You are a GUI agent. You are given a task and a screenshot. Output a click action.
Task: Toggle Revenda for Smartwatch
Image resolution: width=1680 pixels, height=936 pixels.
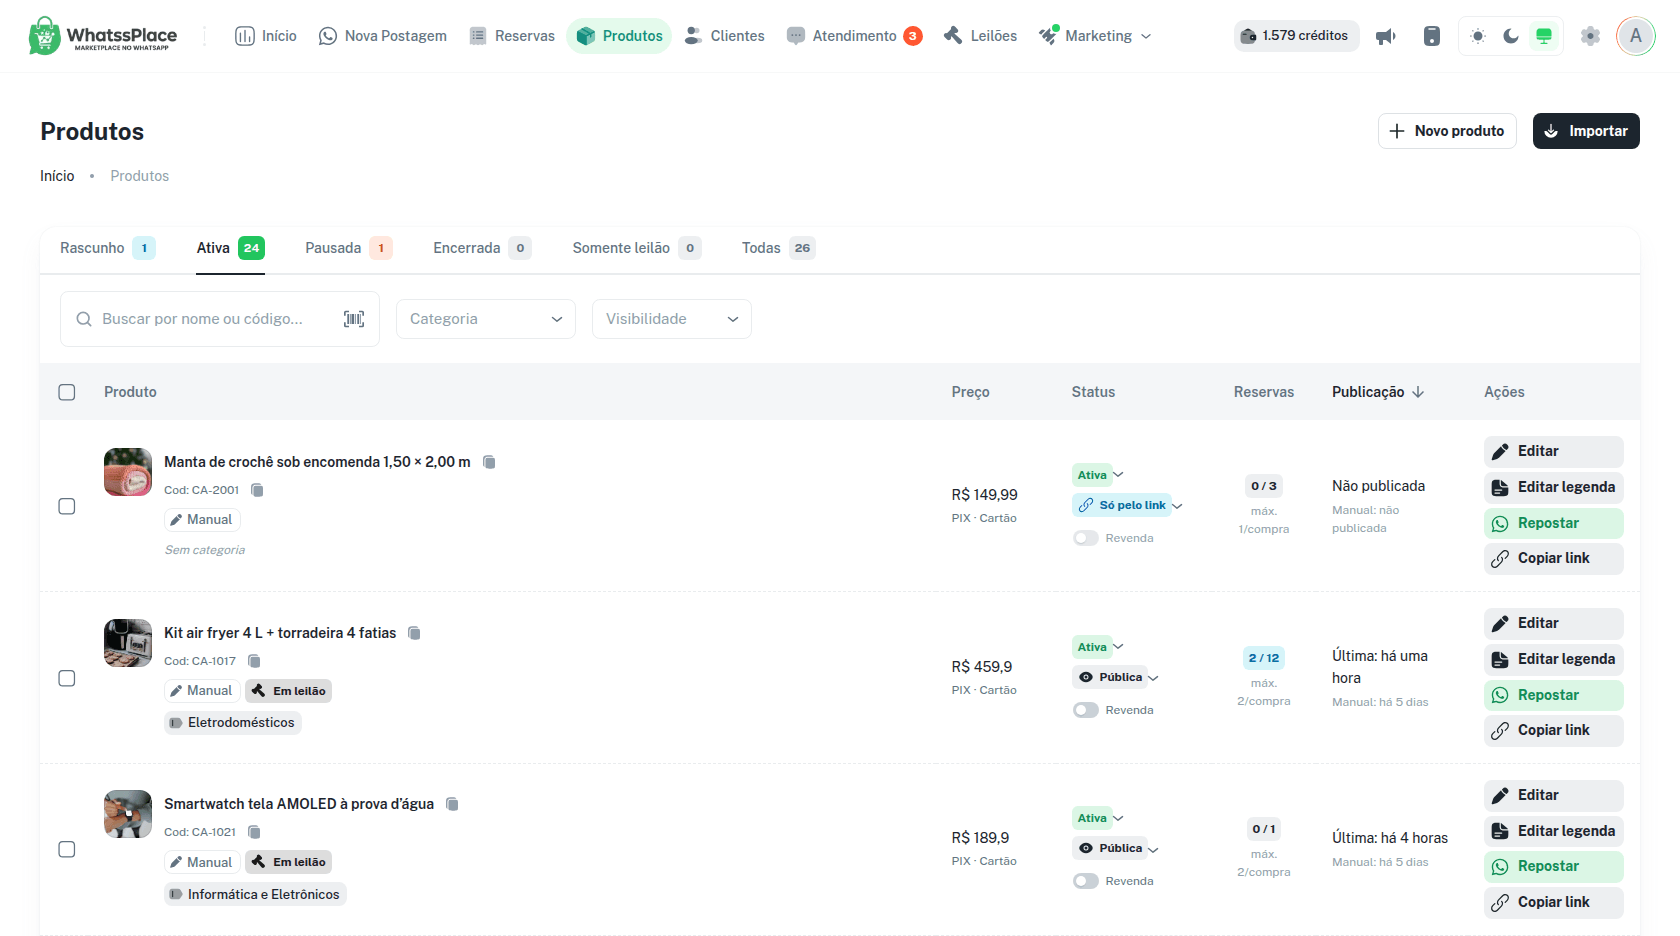pos(1086,881)
